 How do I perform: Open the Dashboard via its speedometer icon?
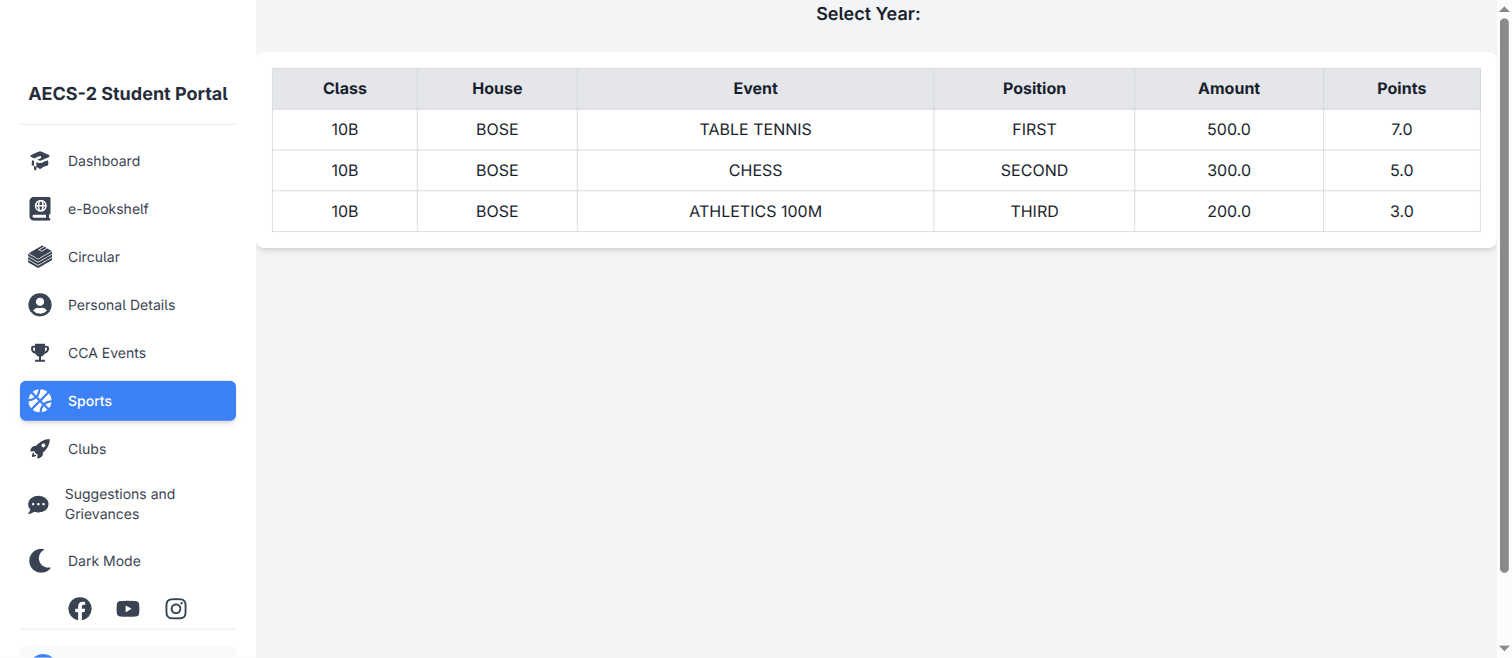[x=39, y=160]
